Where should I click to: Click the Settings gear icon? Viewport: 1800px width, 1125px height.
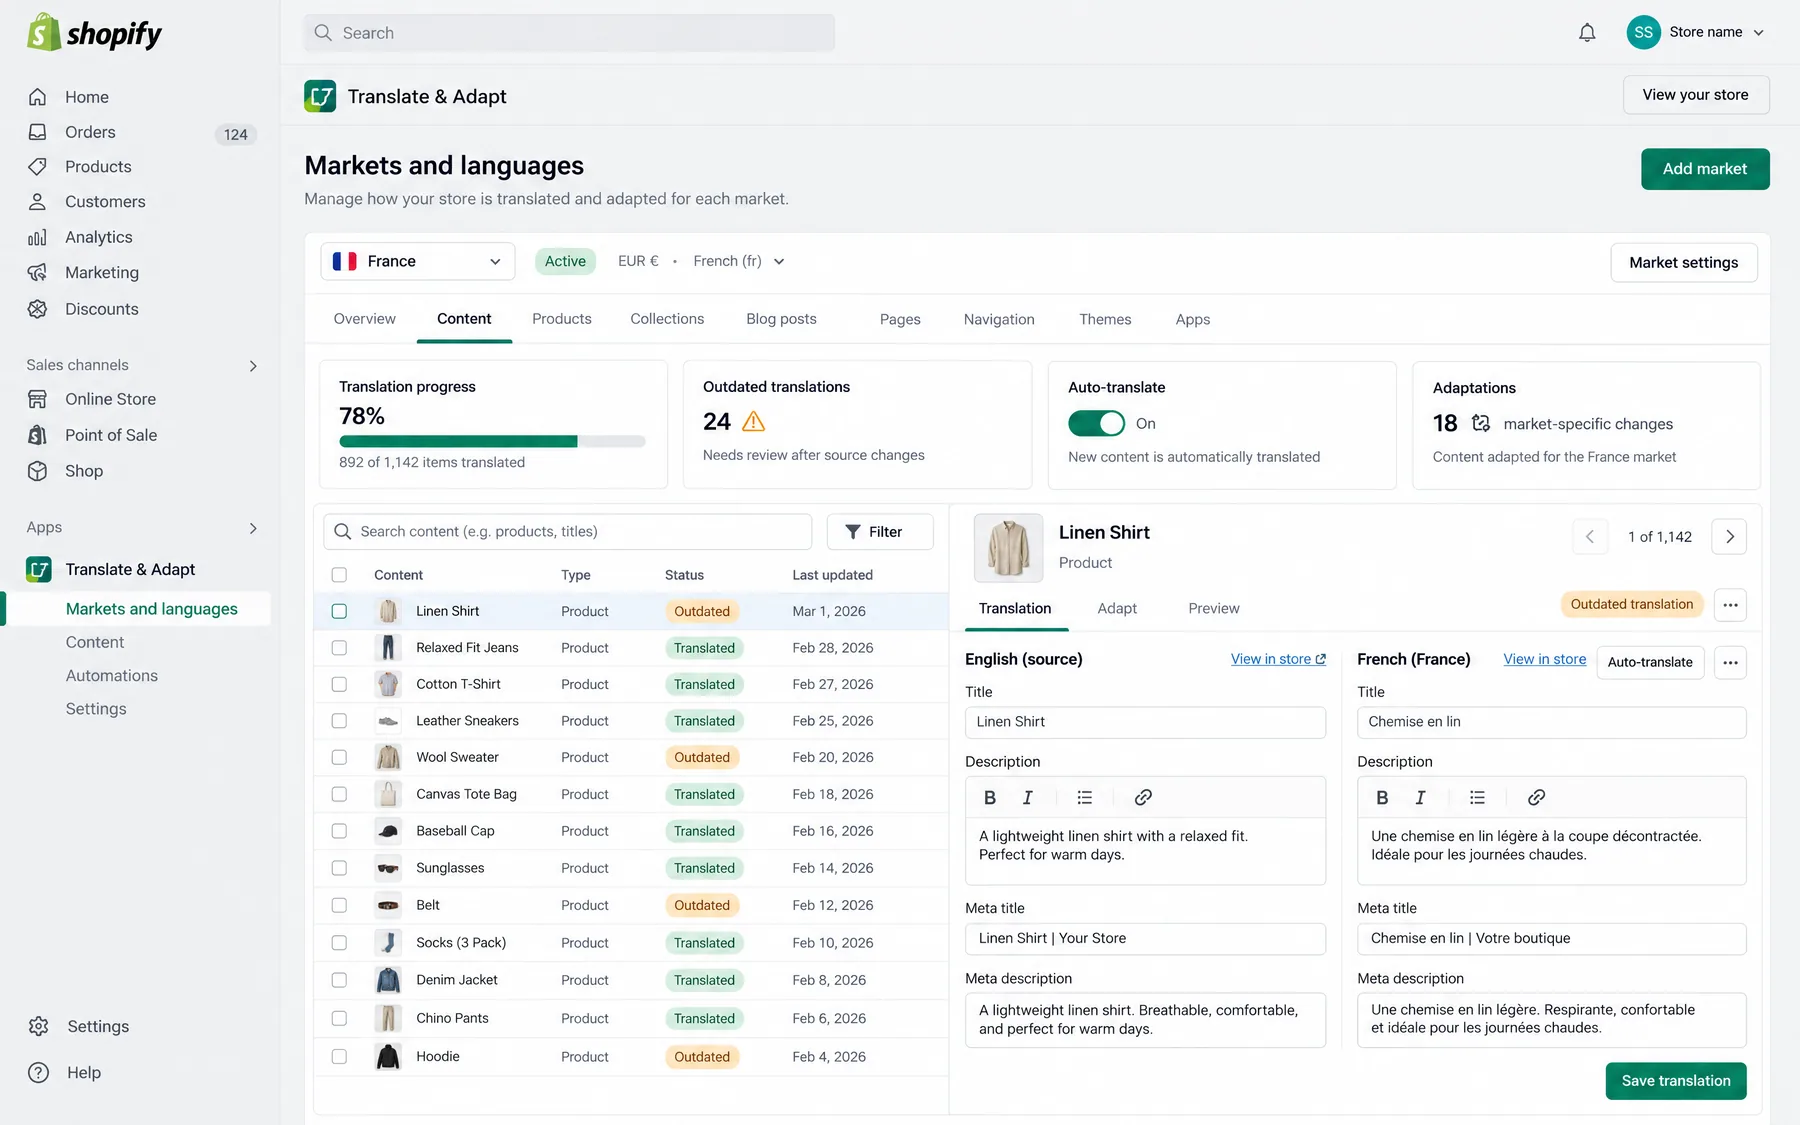(39, 1026)
